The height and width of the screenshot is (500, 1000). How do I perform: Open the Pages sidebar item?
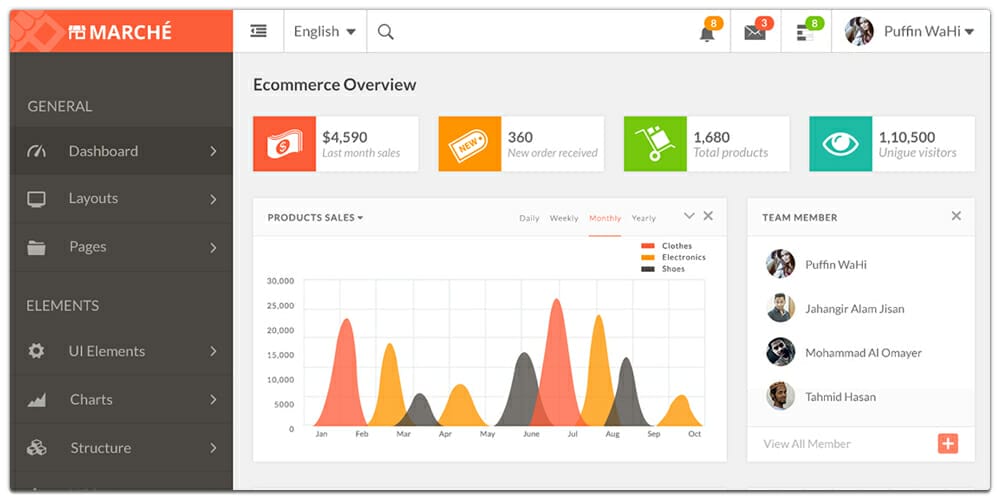pyautogui.click(x=121, y=247)
